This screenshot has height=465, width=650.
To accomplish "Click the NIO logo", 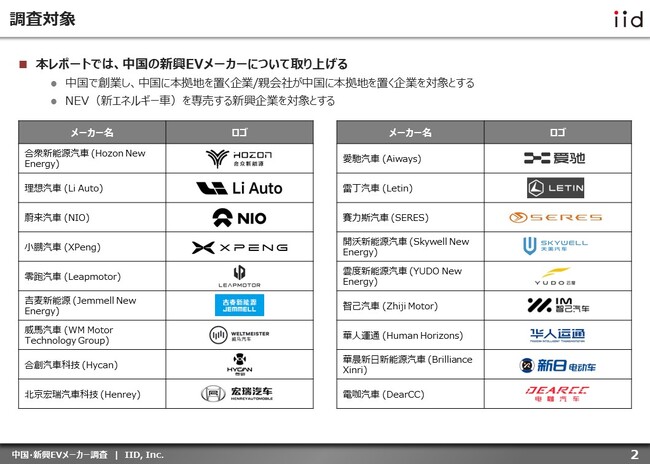I will click(x=239, y=217).
